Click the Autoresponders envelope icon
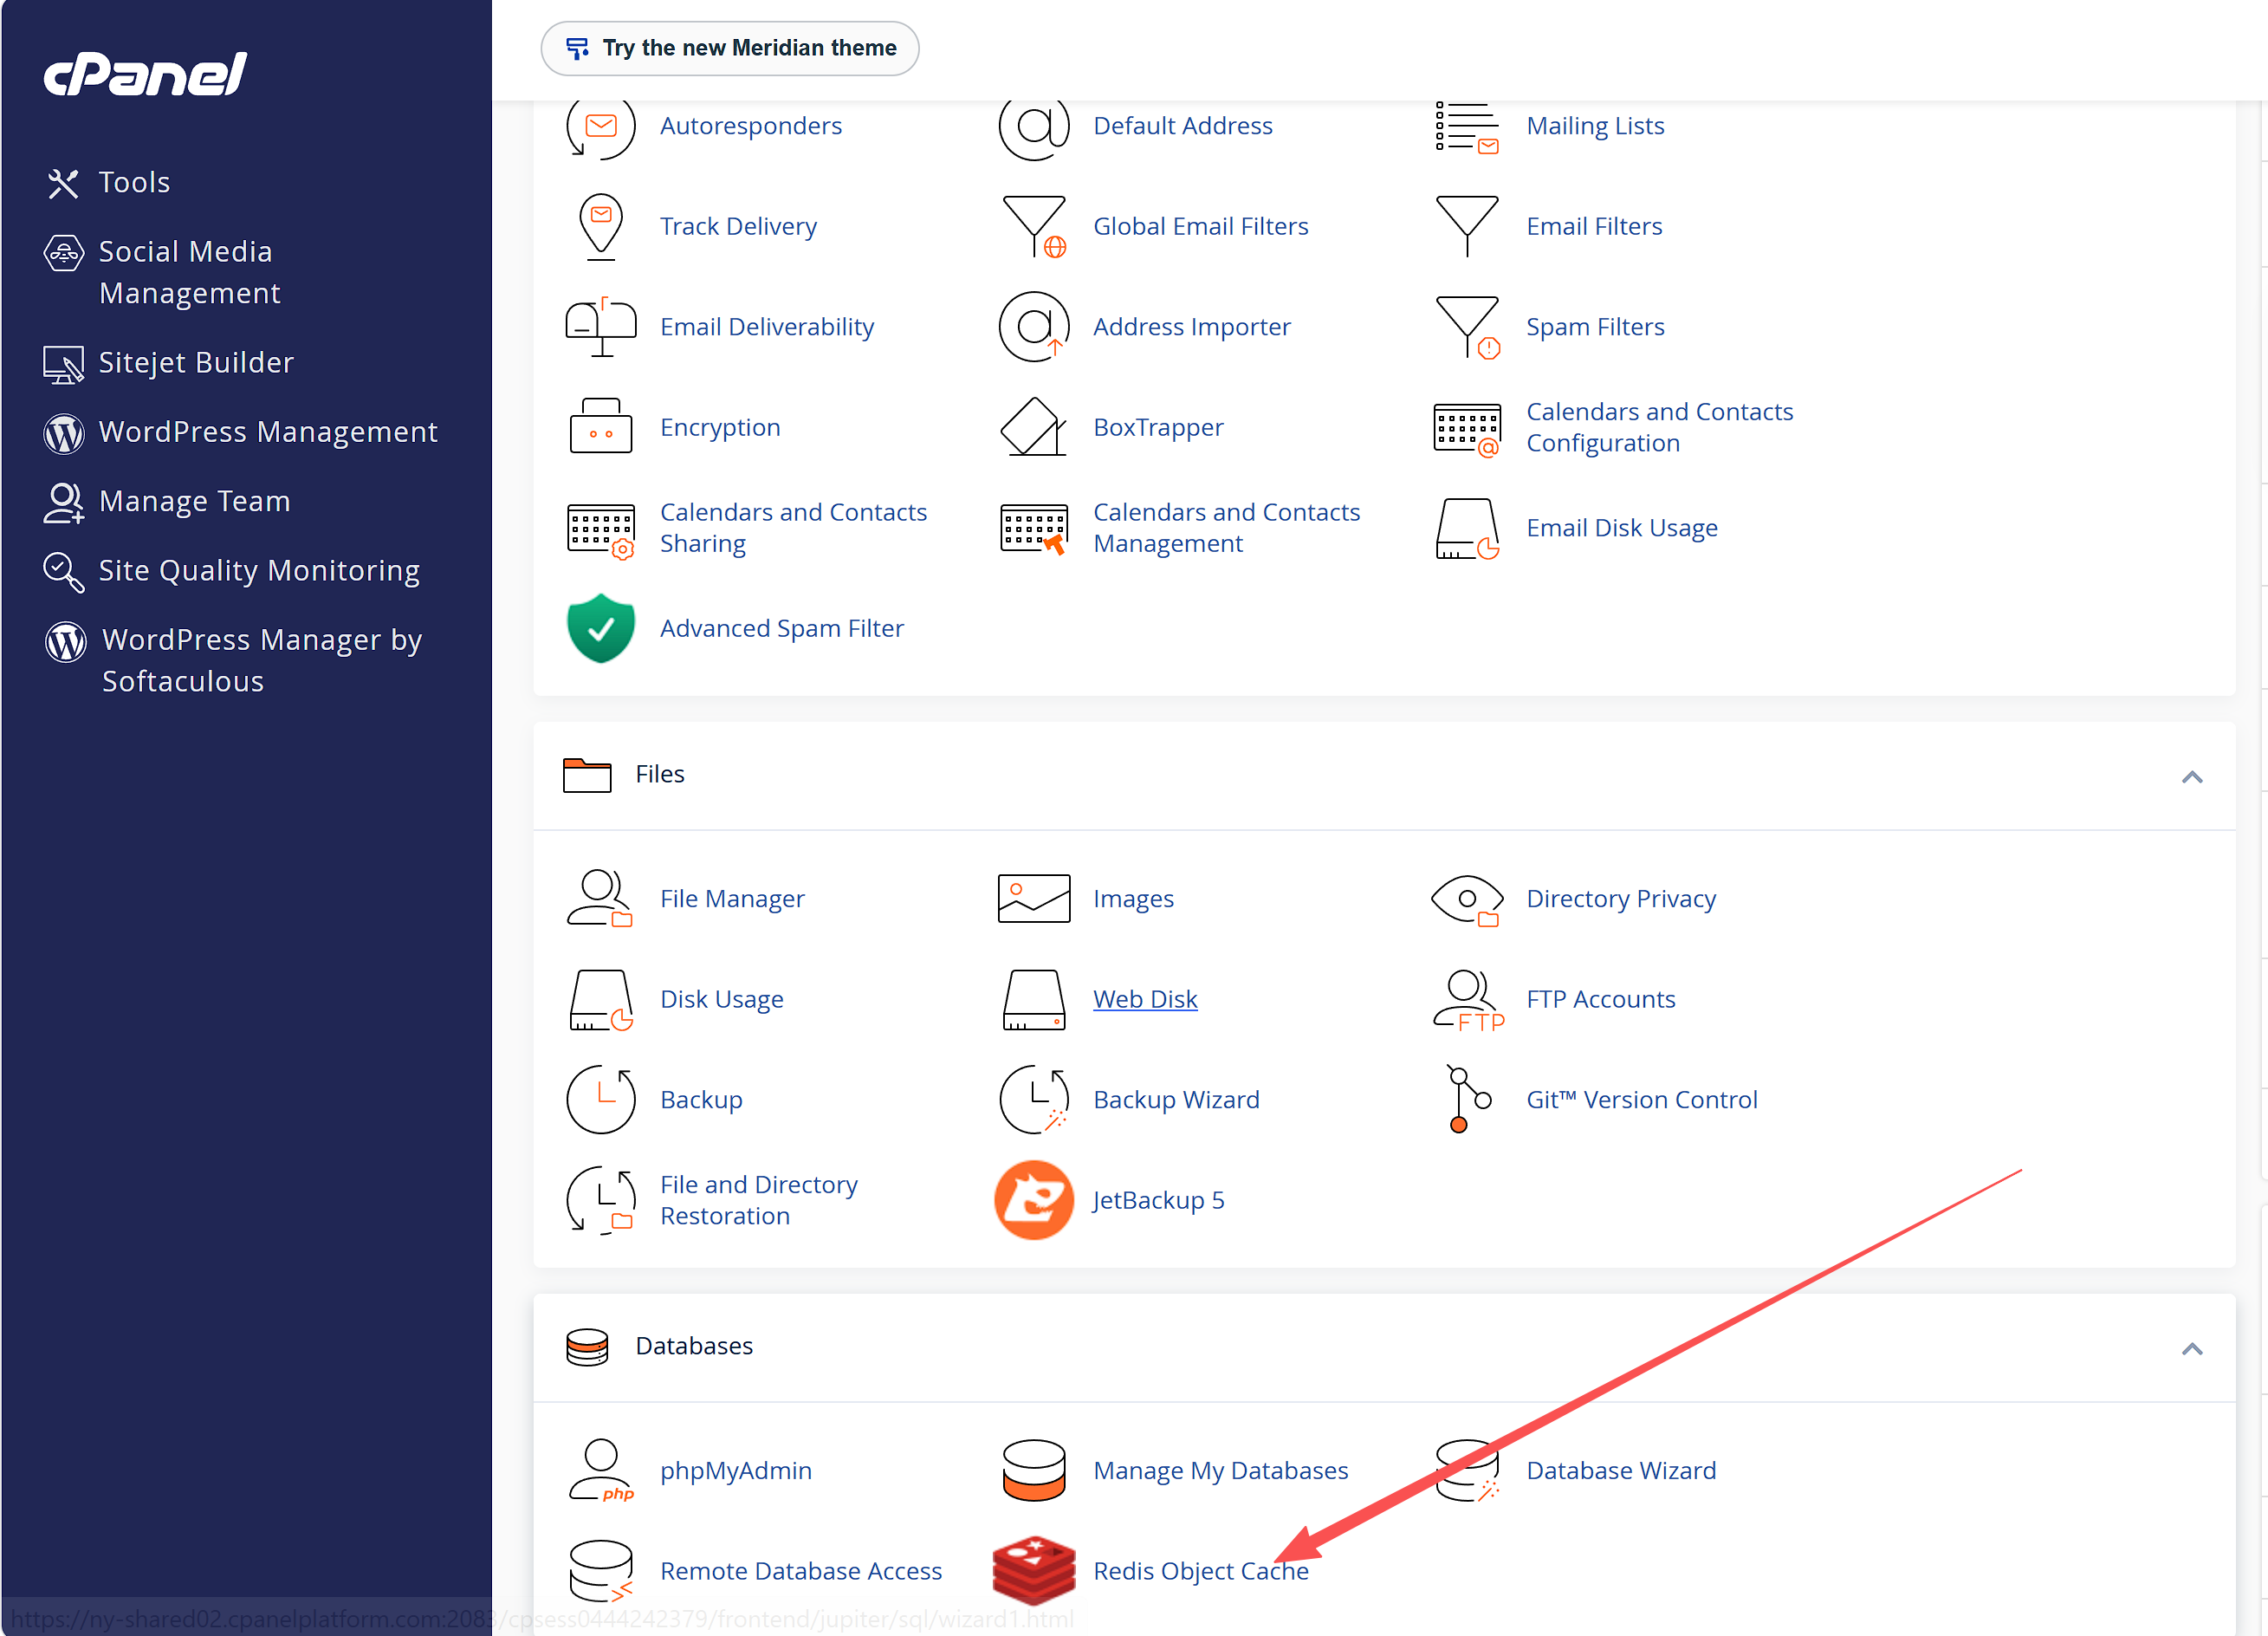This screenshot has height=1636, width=2268. pos(600,127)
